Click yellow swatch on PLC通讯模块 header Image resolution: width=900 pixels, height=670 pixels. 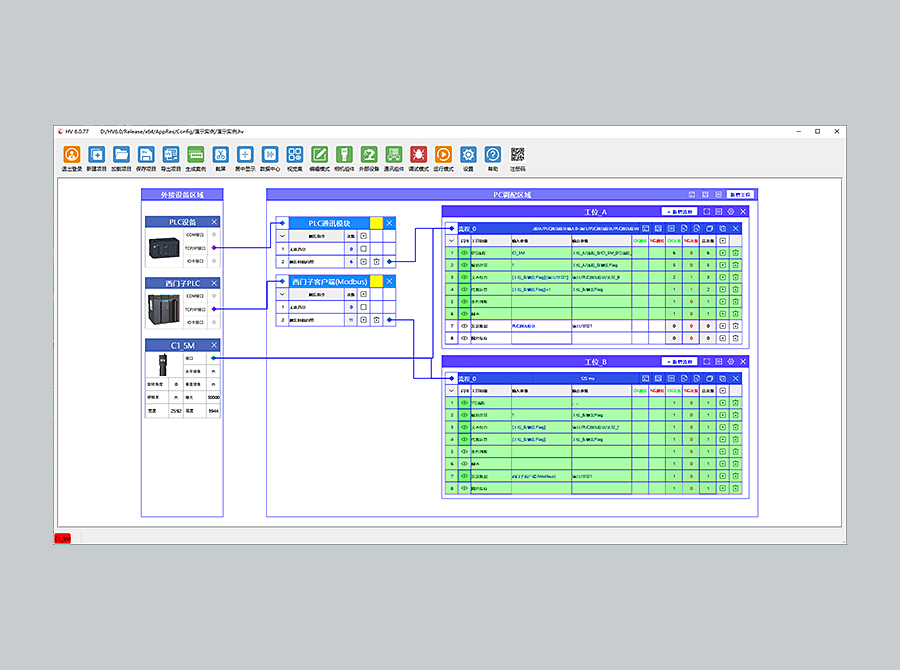pos(376,223)
